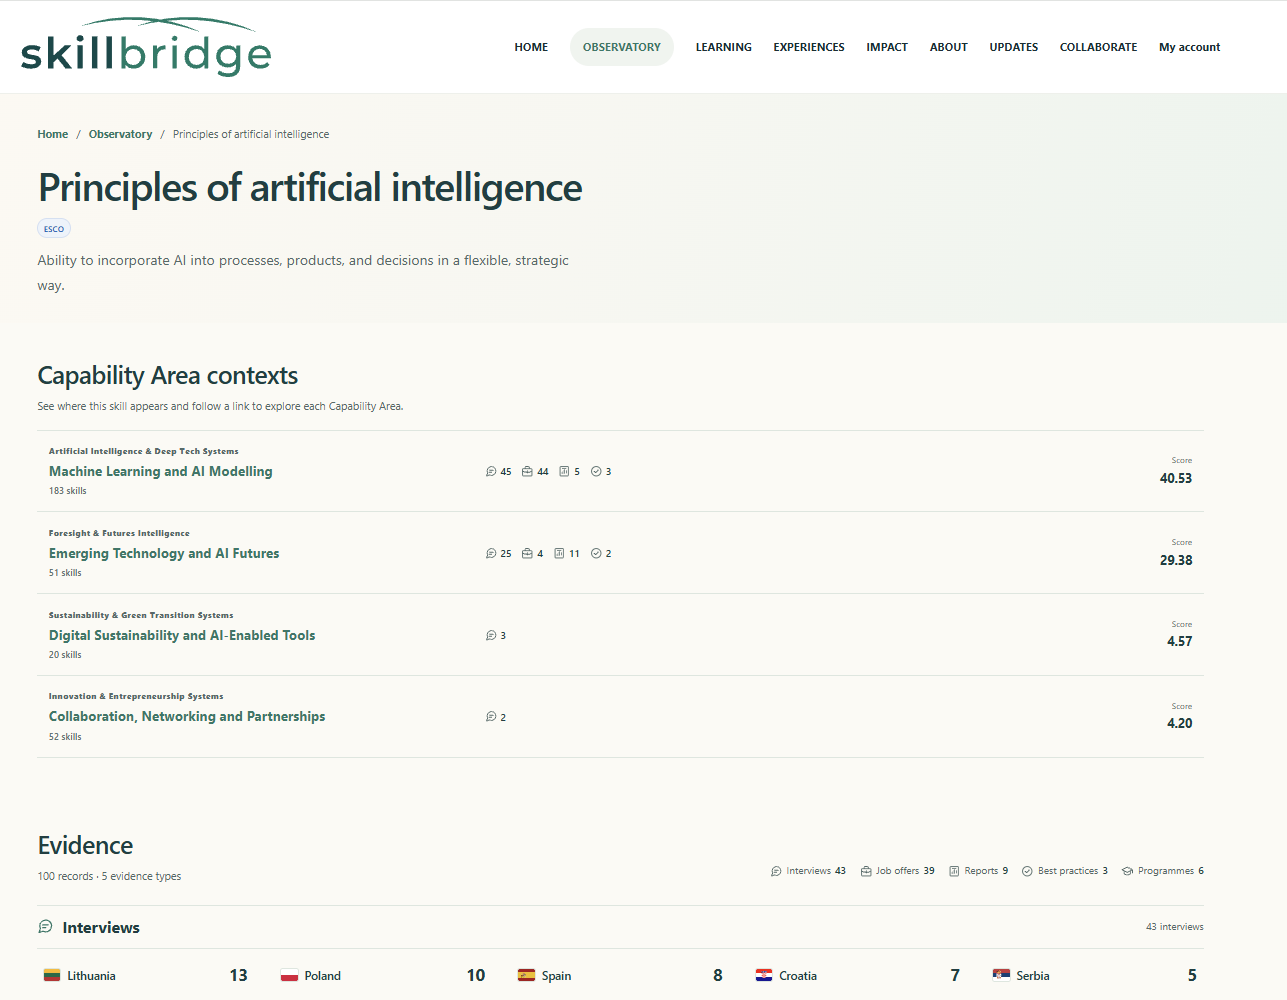Open Emerging Technology and AI Futures
The image size is (1287, 1000).
tap(164, 553)
